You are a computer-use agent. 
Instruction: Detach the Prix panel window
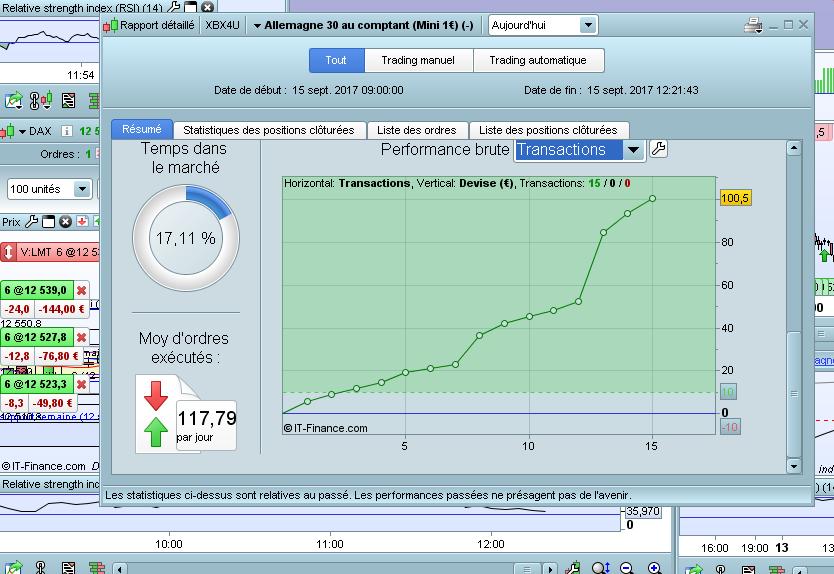pyautogui.click(x=48, y=221)
